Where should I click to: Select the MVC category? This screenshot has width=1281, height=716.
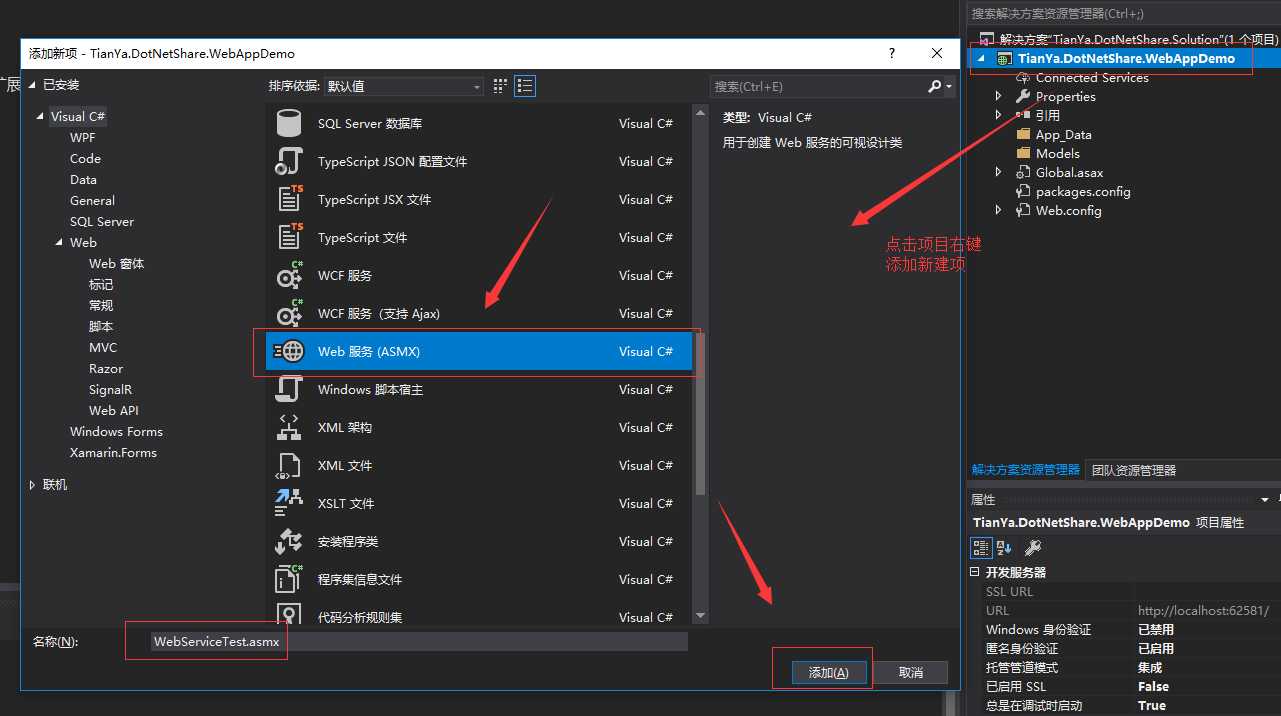tap(103, 347)
